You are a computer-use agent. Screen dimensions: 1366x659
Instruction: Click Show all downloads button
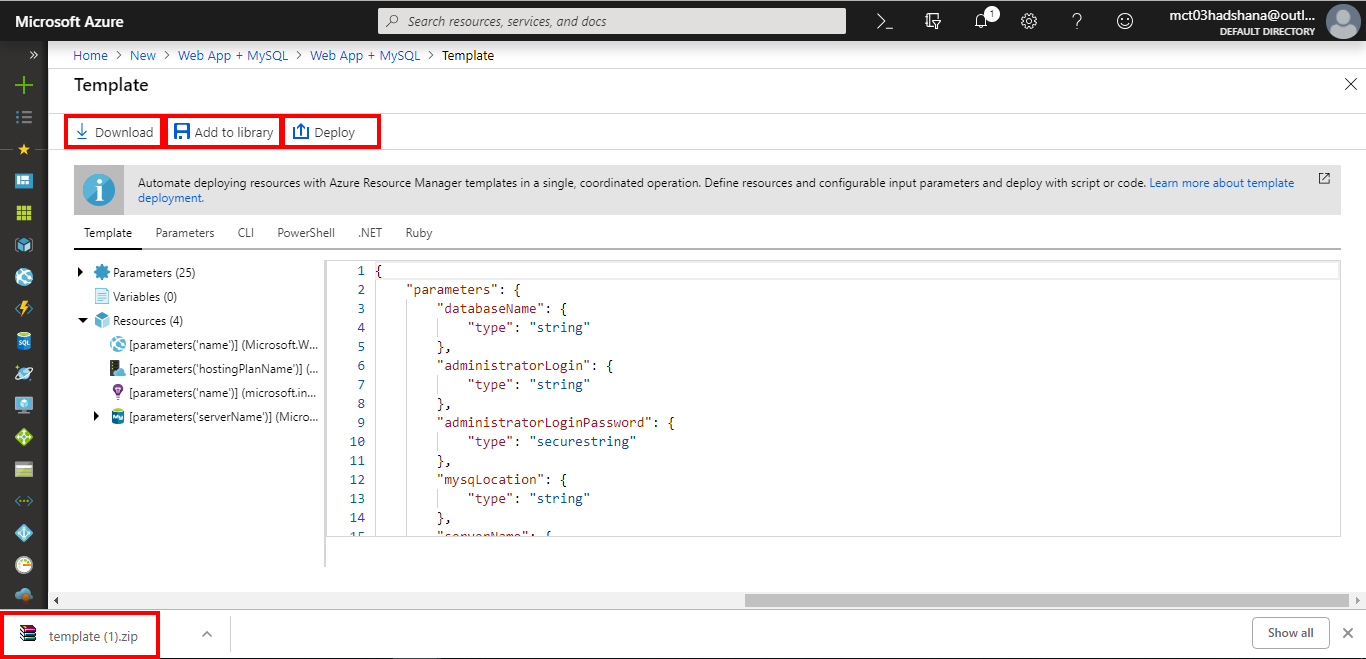coord(1290,633)
